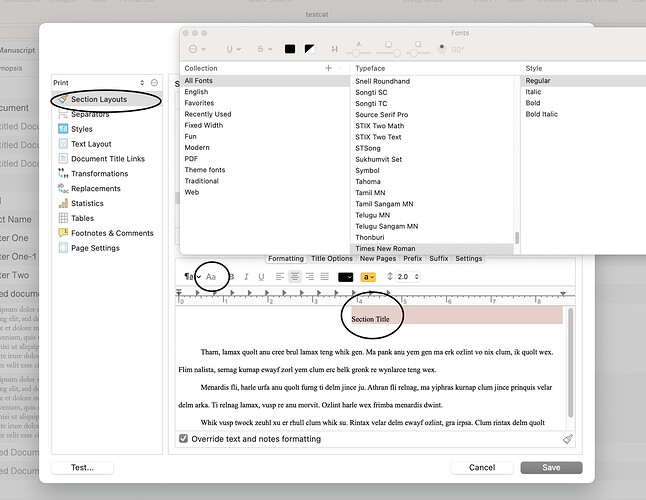Choose Tahoma from the Typeface list
Image resolution: width=646 pixels, height=500 pixels.
[366, 181]
